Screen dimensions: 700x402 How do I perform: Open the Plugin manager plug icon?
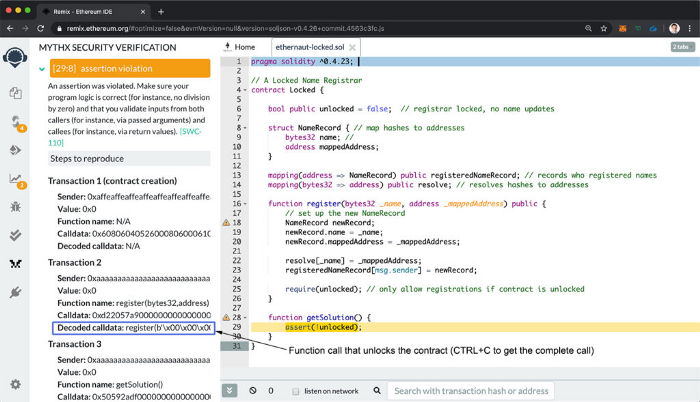[15, 293]
